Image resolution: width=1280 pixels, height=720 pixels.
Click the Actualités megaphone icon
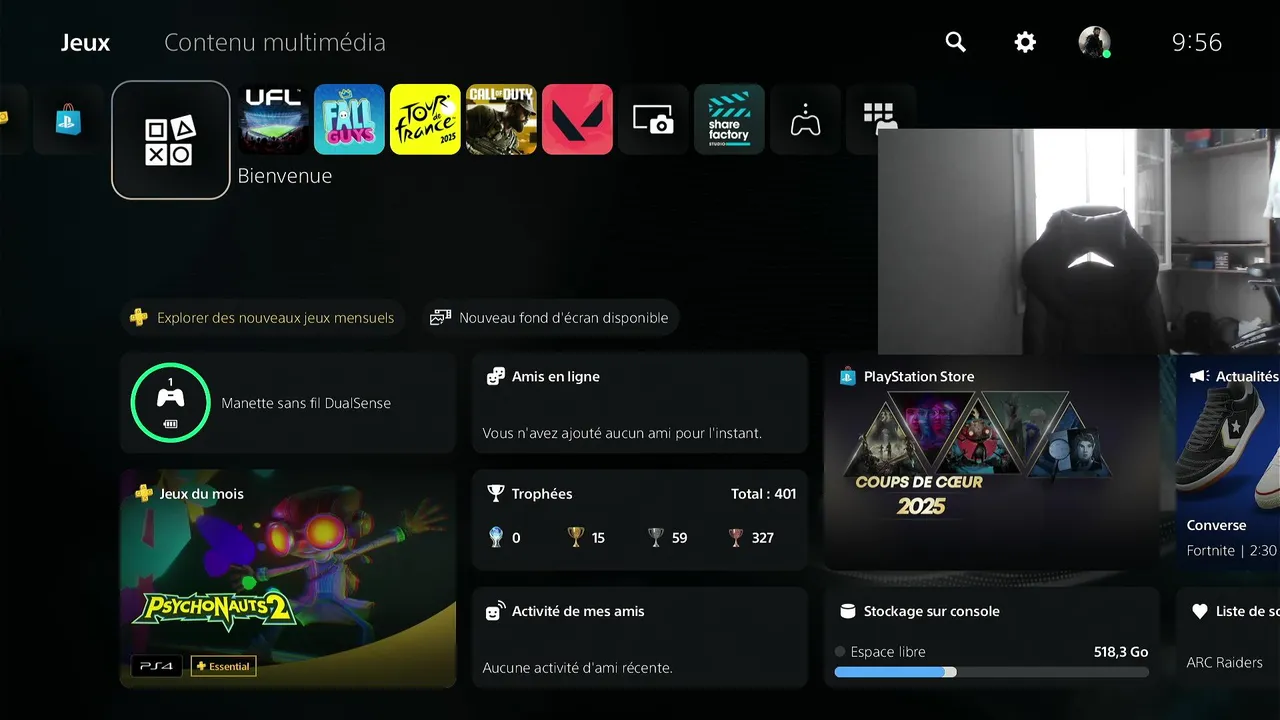(x=1199, y=376)
